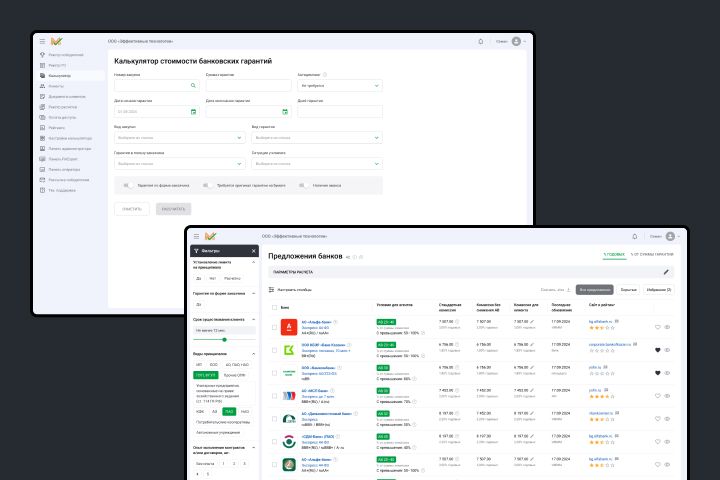720x480 pixels.
Task: Click notification bell in calculator window
Action: pyautogui.click(x=481, y=41)
